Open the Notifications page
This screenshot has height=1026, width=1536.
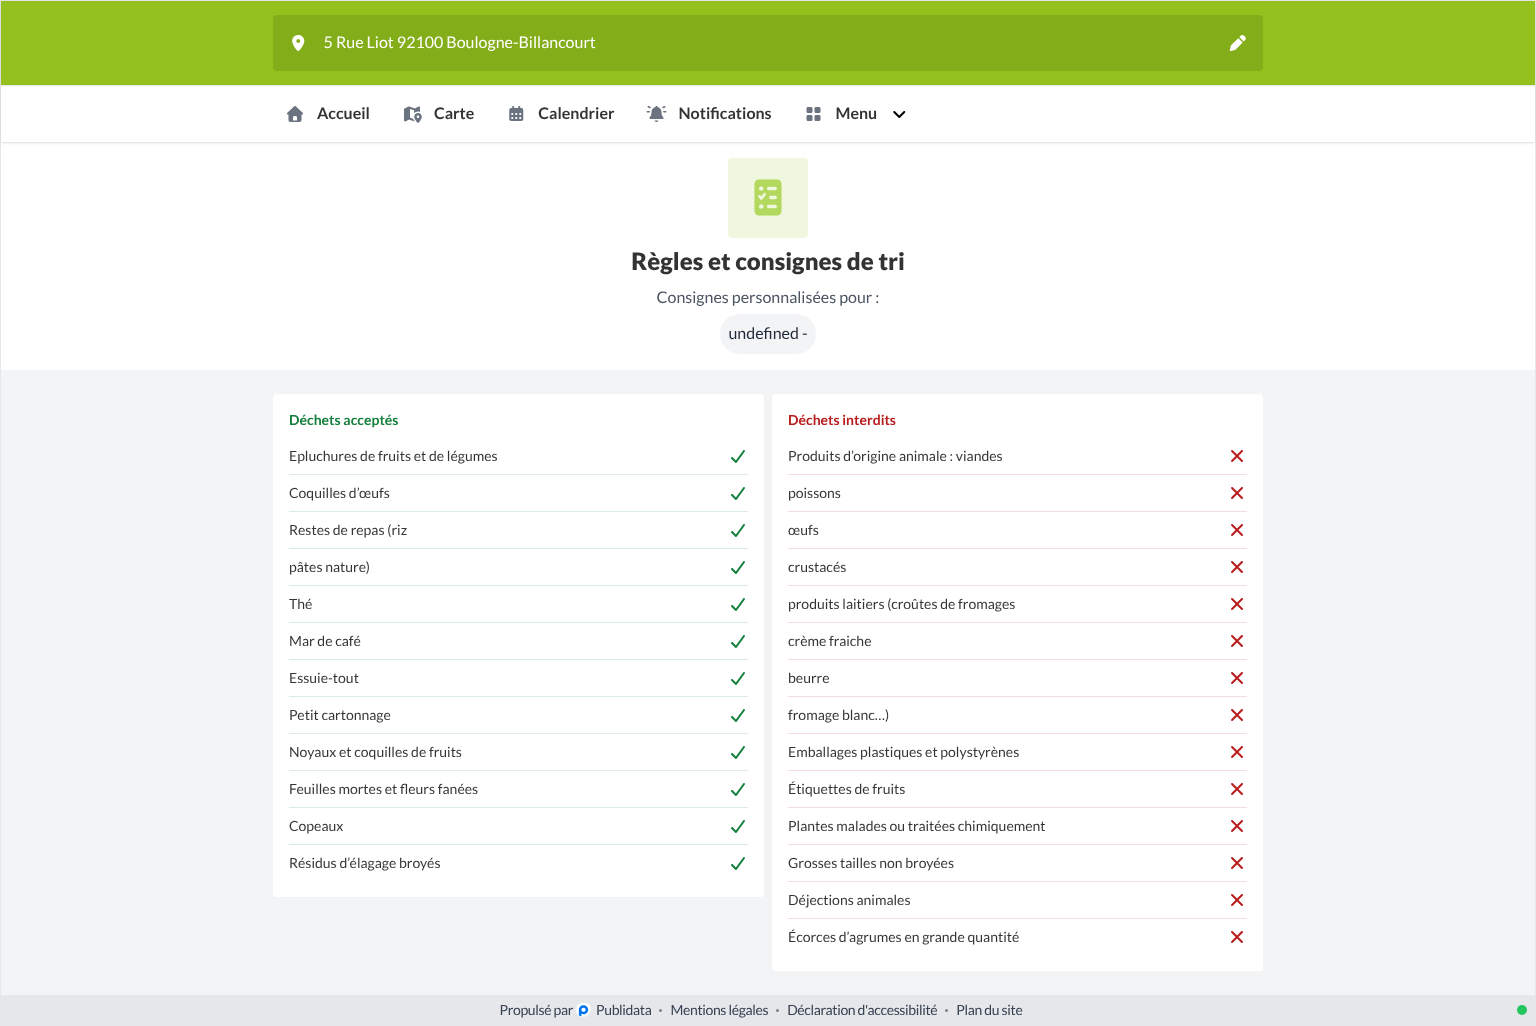tap(709, 114)
